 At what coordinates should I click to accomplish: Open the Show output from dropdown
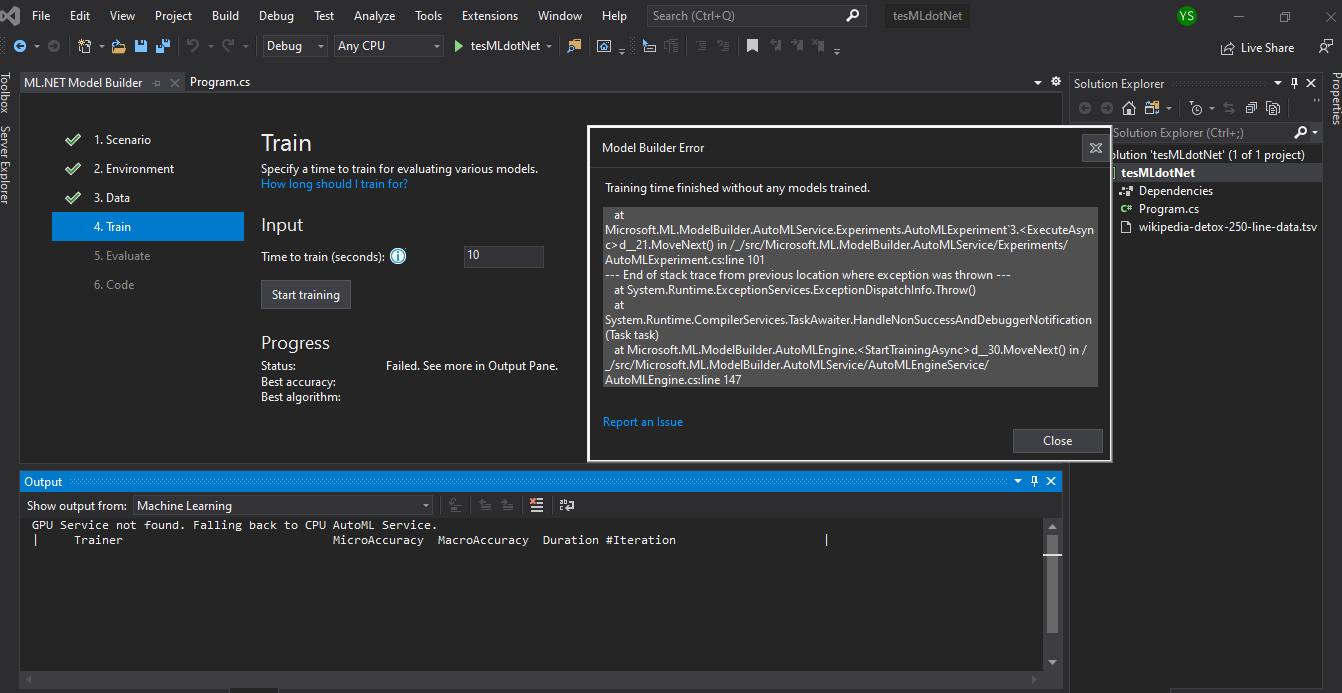(x=283, y=505)
